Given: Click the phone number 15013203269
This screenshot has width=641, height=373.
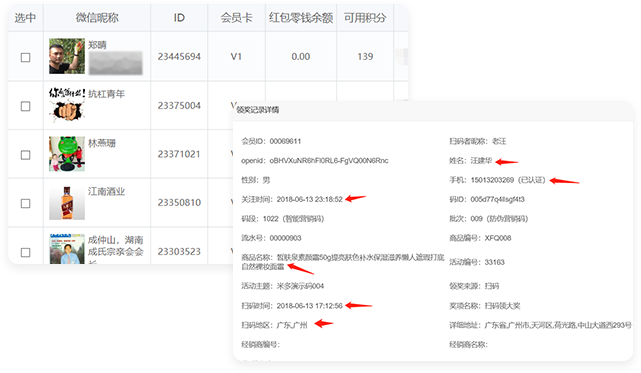Looking at the screenshot, I should click(492, 180).
